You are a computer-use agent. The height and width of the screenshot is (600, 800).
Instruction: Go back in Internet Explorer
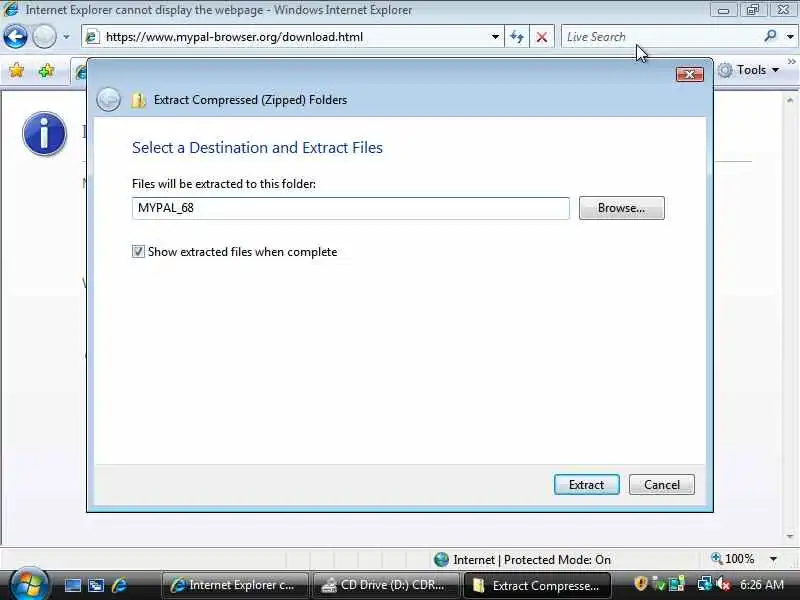click(15, 37)
